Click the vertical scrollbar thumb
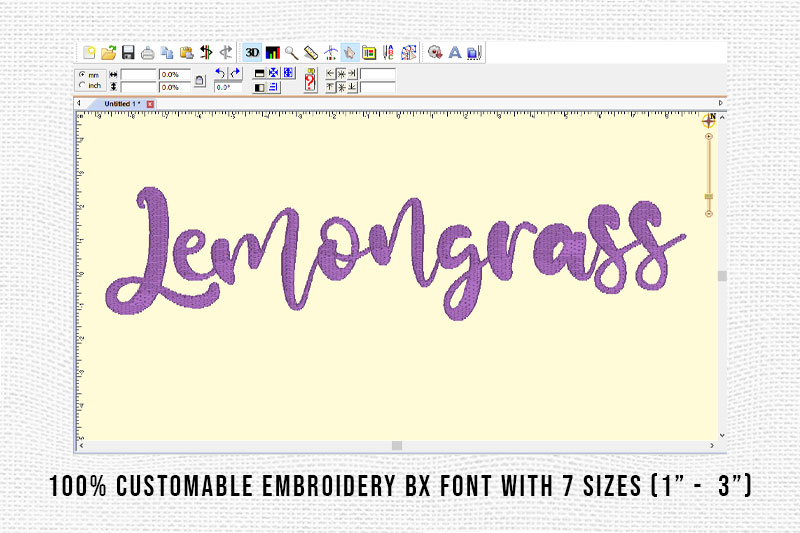Viewport: 800px width, 533px height. point(722,276)
